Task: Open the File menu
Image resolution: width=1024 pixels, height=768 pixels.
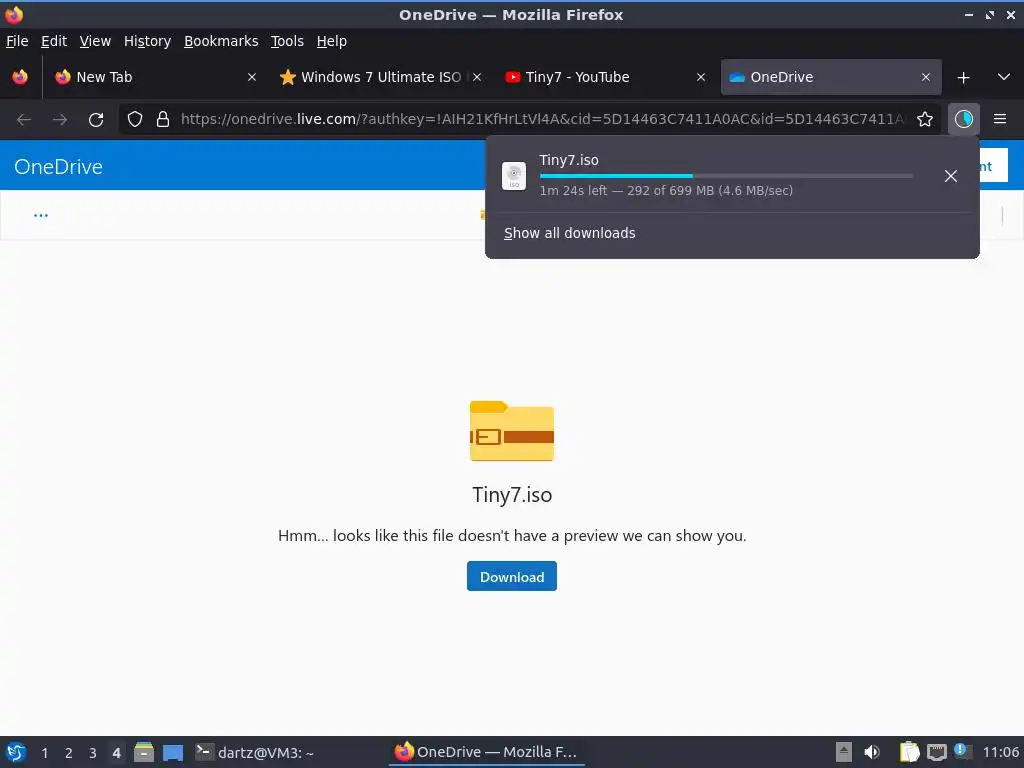Action: [x=17, y=41]
